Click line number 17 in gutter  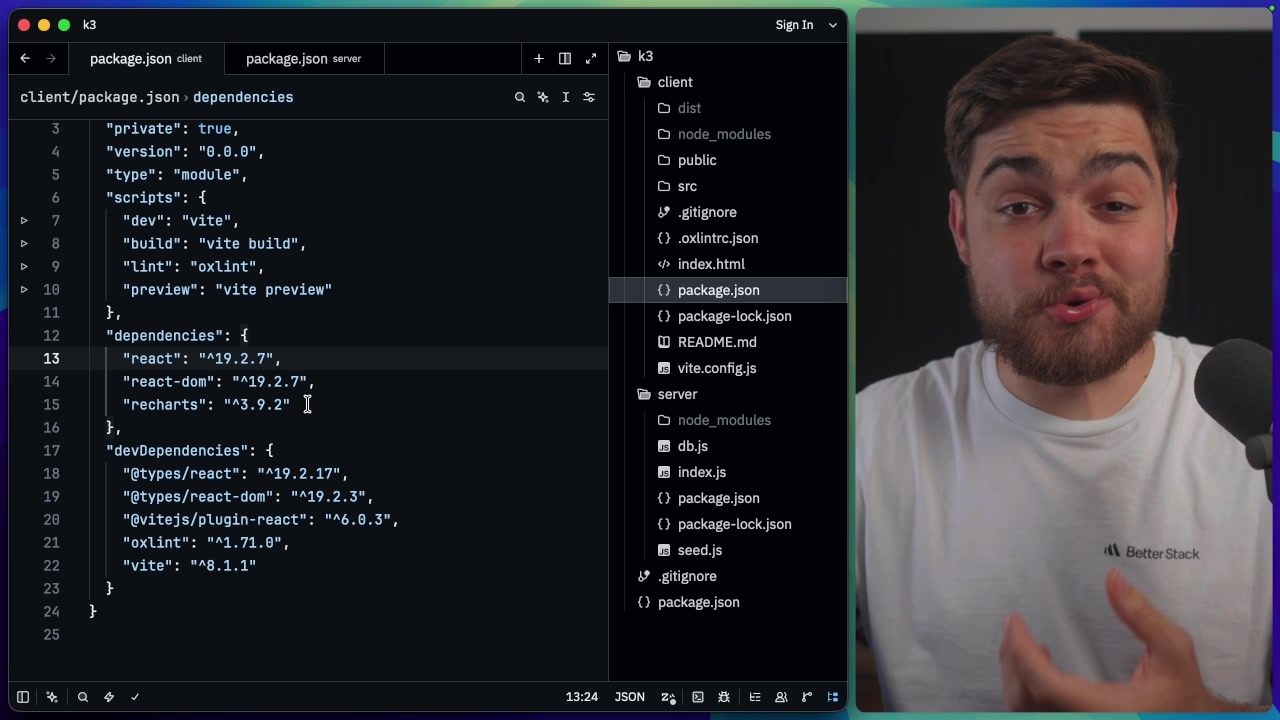click(x=51, y=451)
